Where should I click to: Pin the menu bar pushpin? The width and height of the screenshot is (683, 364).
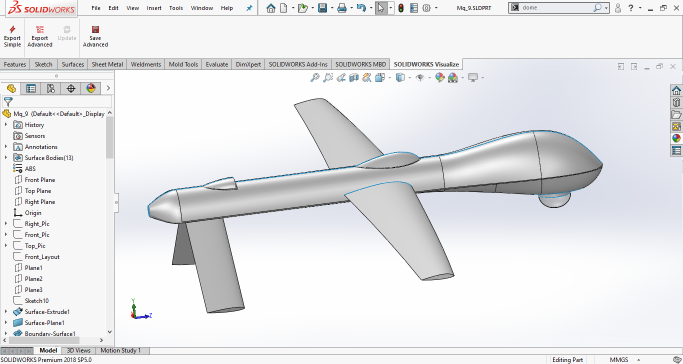click(x=249, y=8)
